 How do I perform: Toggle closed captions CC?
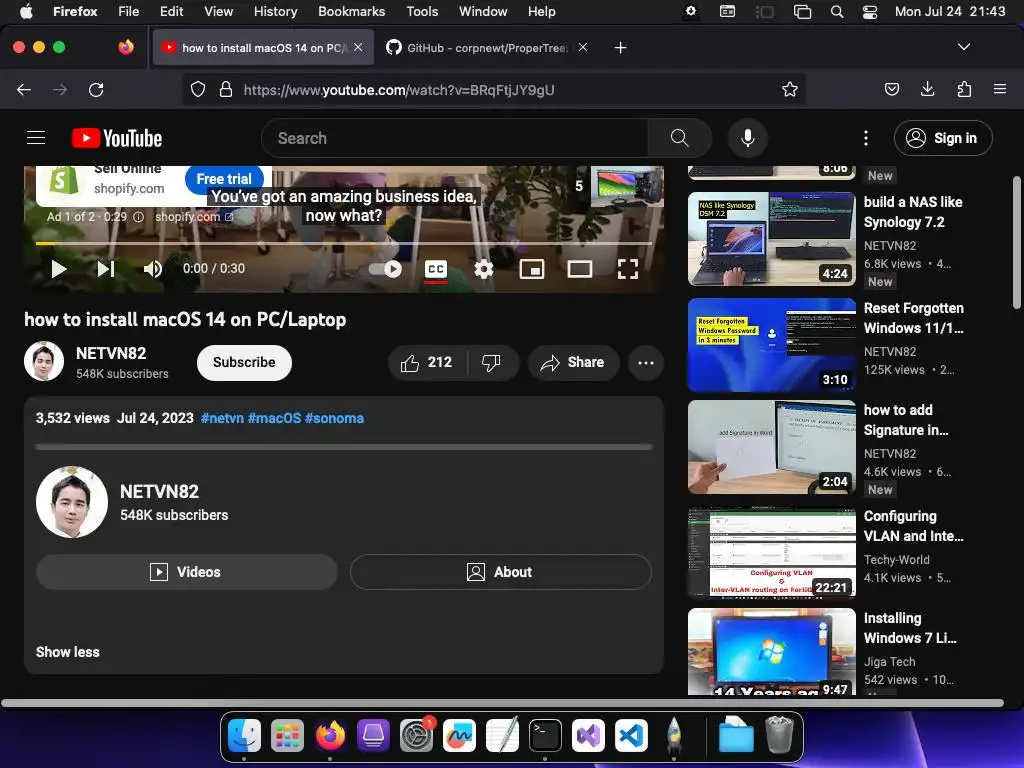click(436, 269)
